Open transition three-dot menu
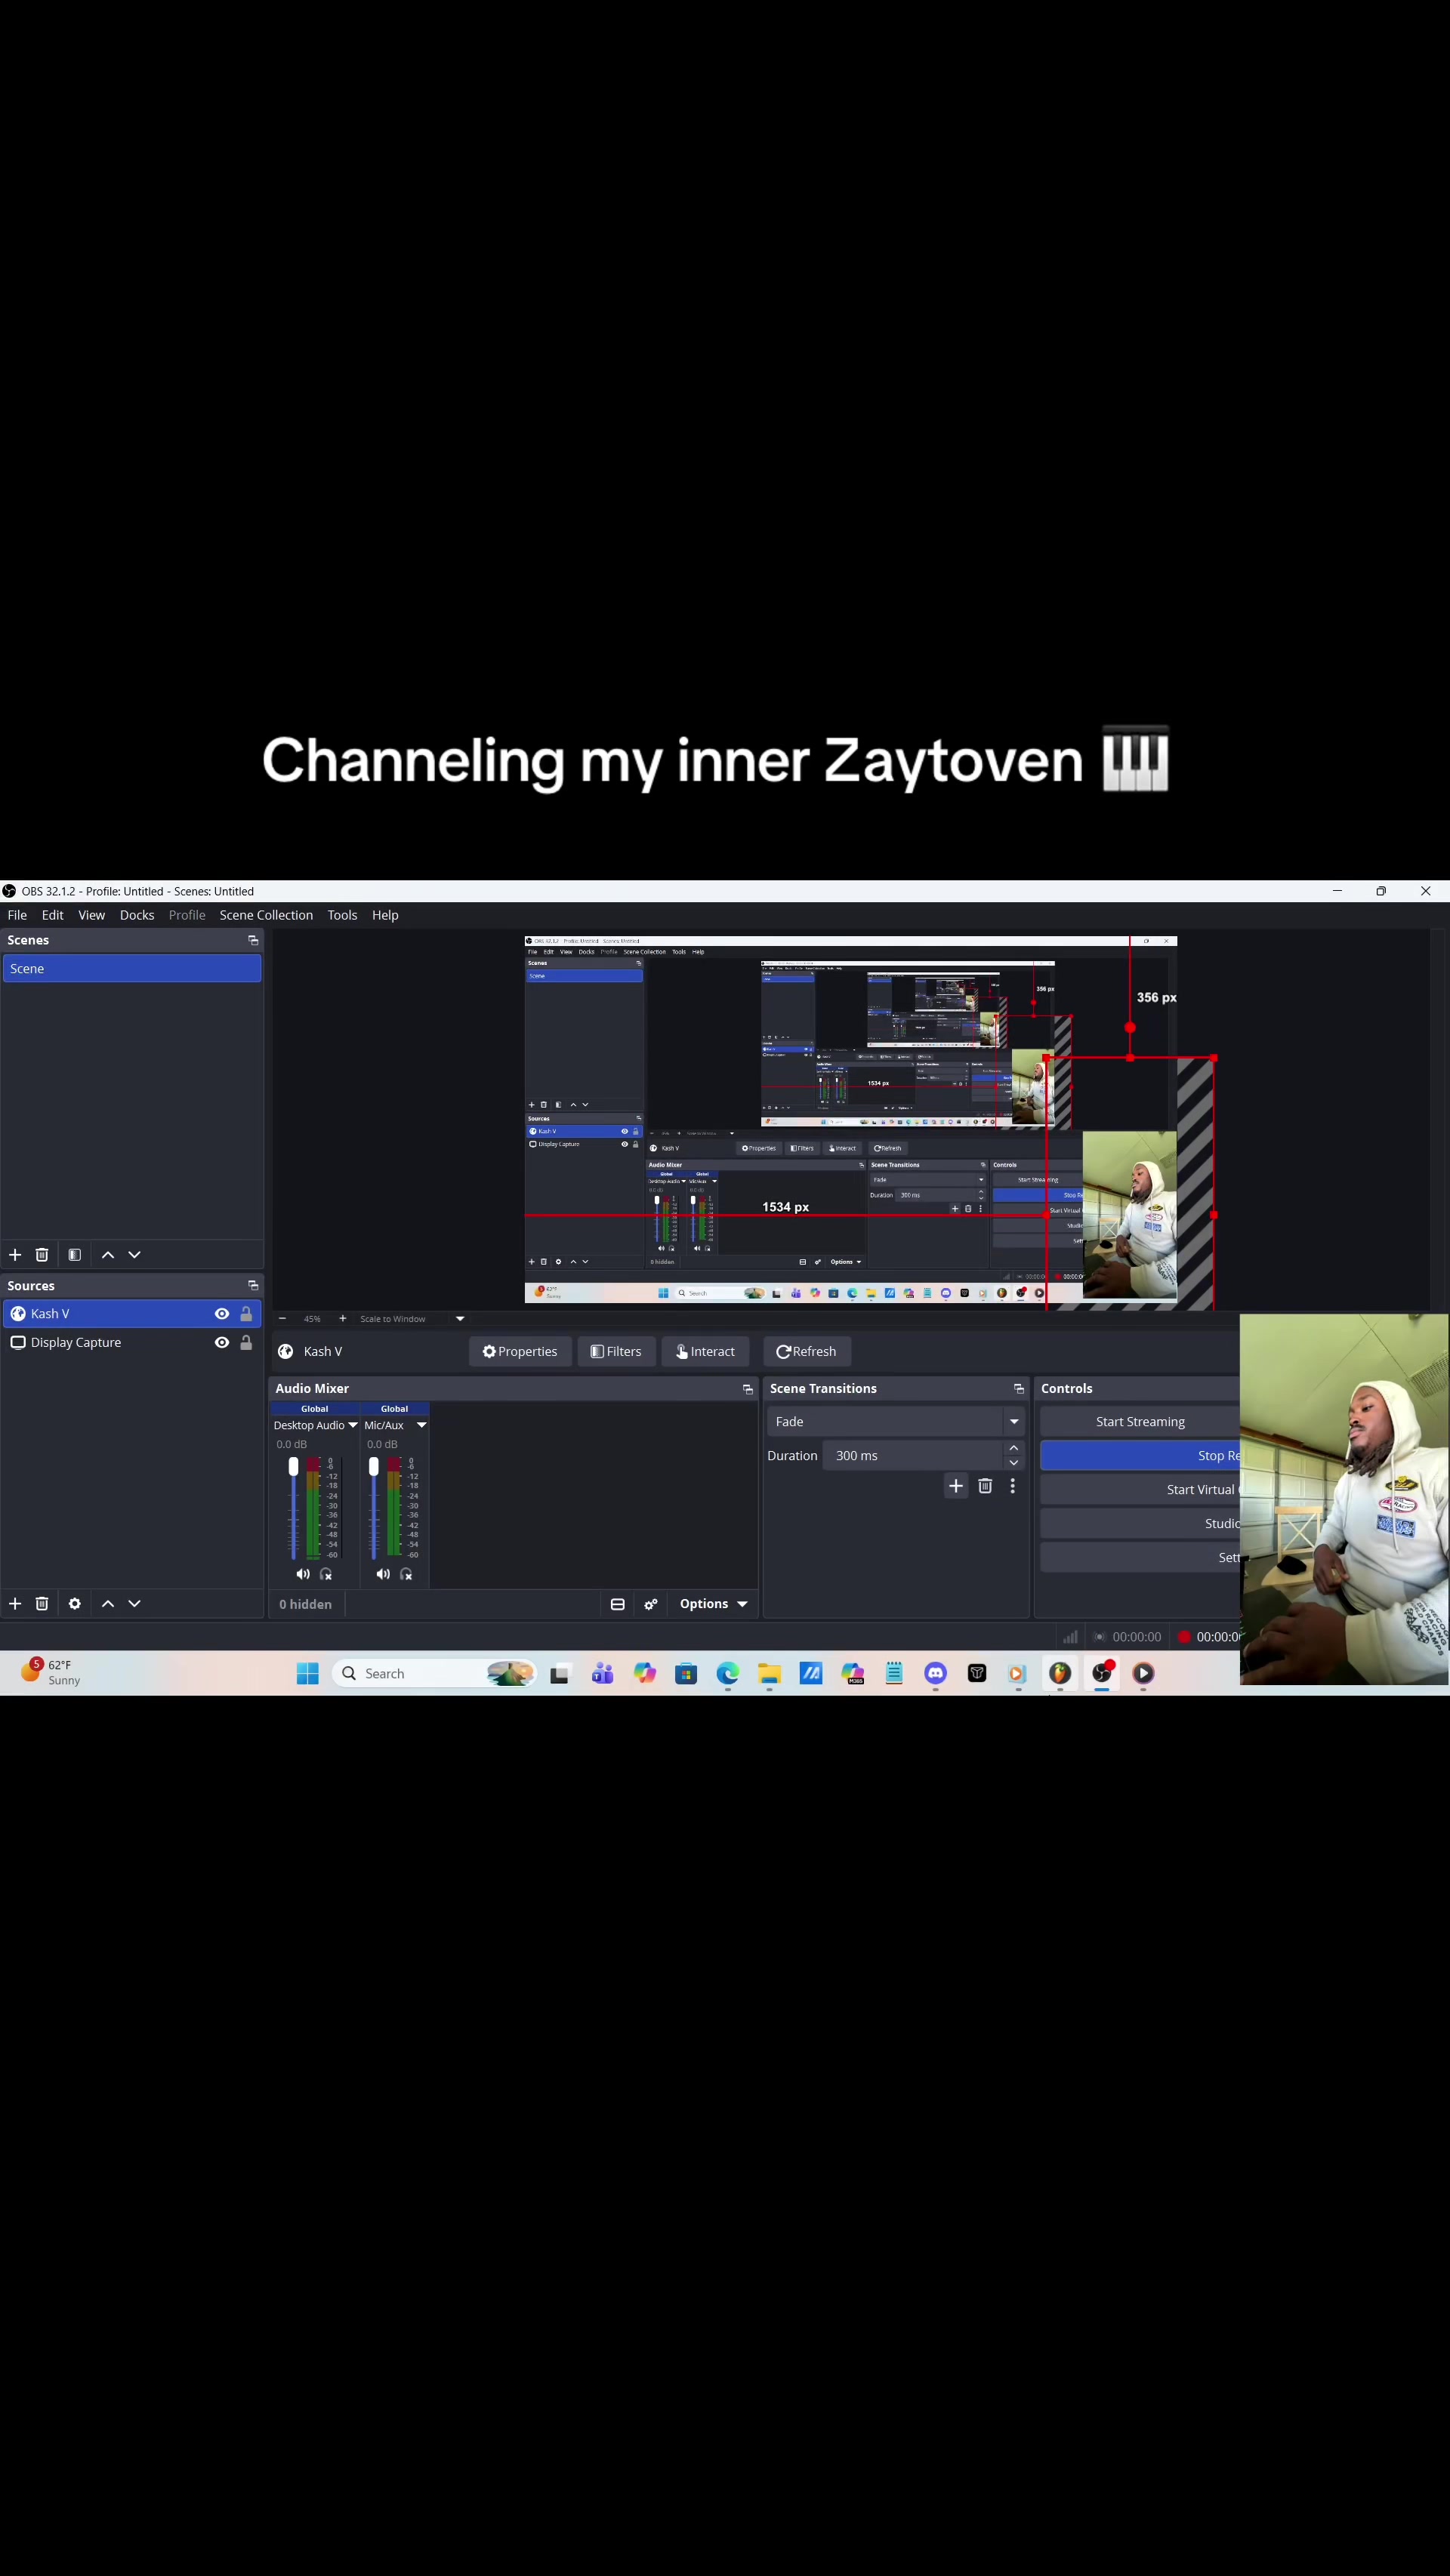The width and height of the screenshot is (1450, 2576). click(x=1013, y=1486)
